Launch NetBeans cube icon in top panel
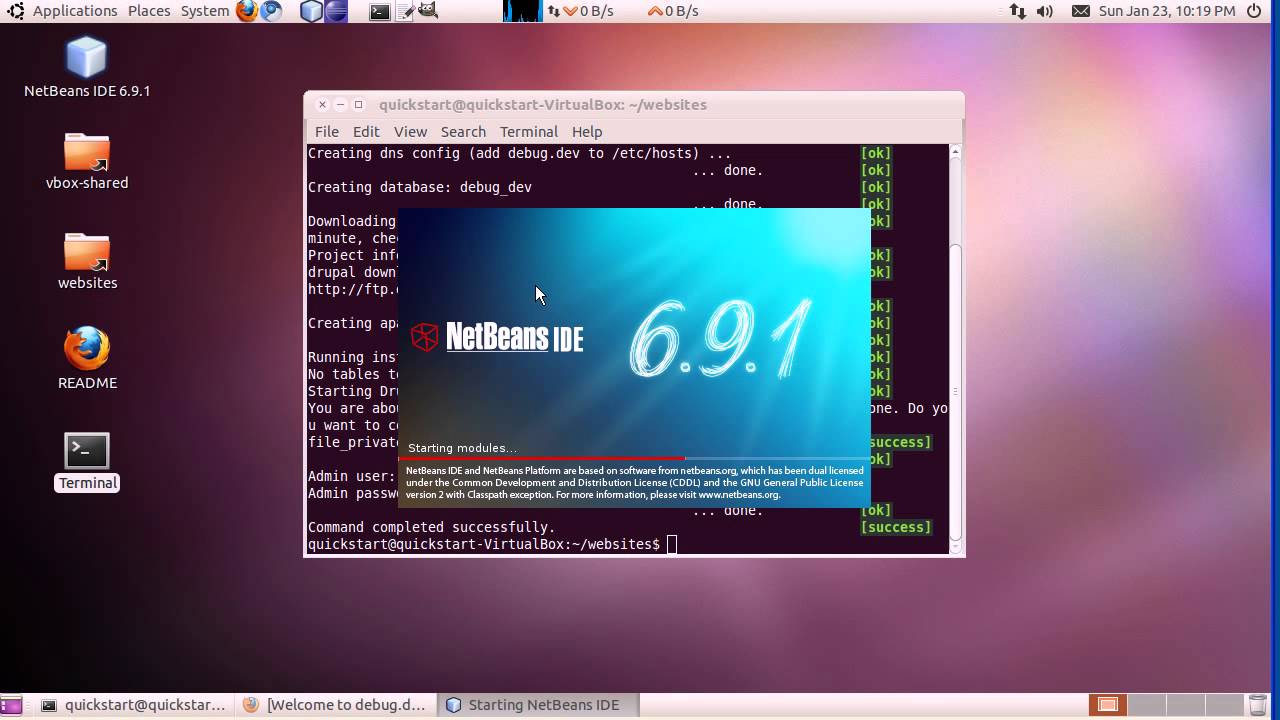The width and height of the screenshot is (1280, 720). [311, 11]
